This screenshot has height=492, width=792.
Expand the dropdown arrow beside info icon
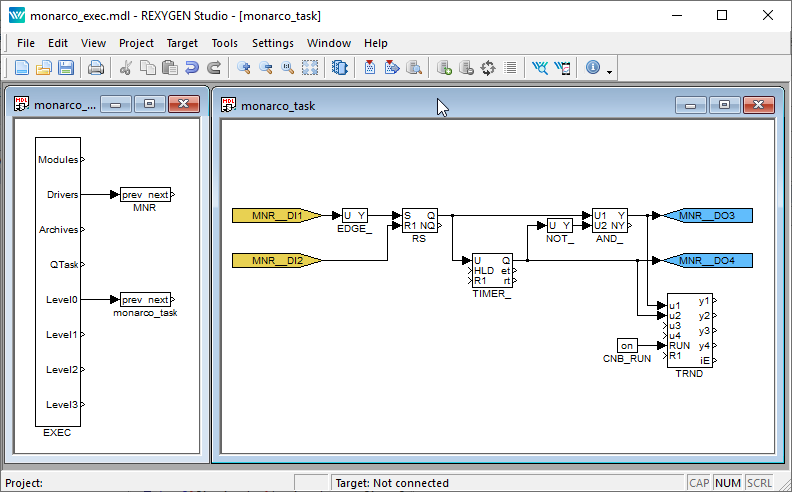tap(609, 72)
